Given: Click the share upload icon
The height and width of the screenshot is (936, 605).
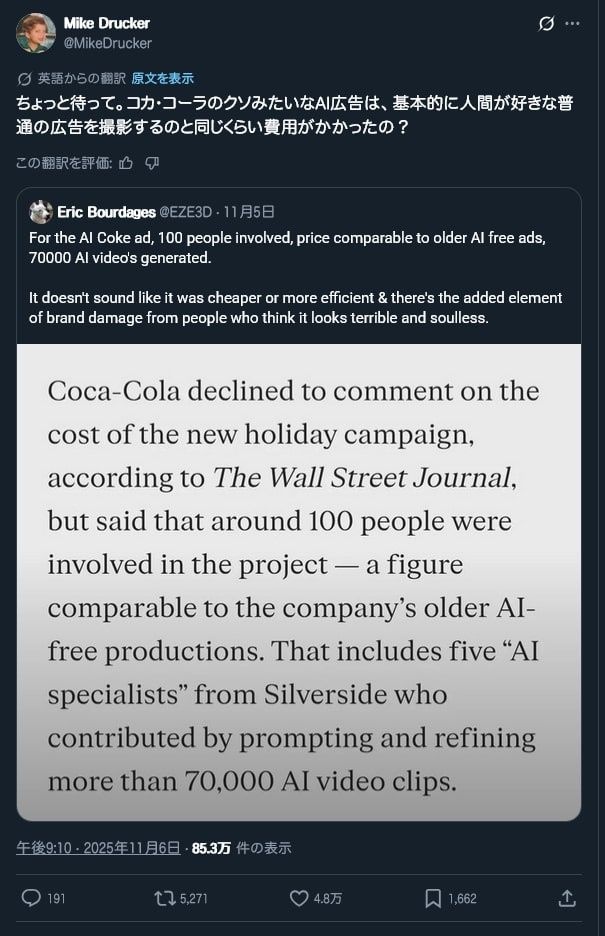Looking at the screenshot, I should tap(567, 898).
